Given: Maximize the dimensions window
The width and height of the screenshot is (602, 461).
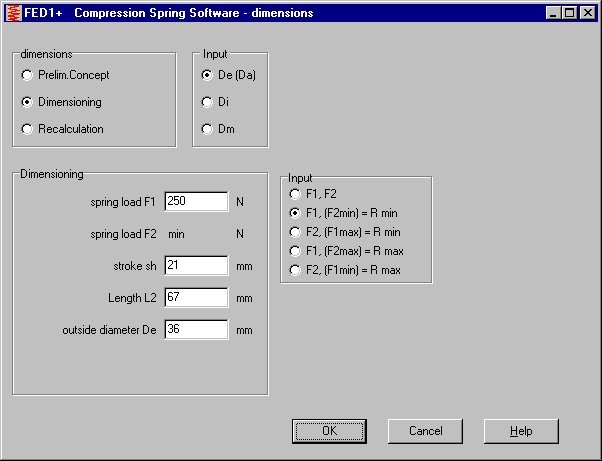Looking at the screenshot, I should pos(569,13).
